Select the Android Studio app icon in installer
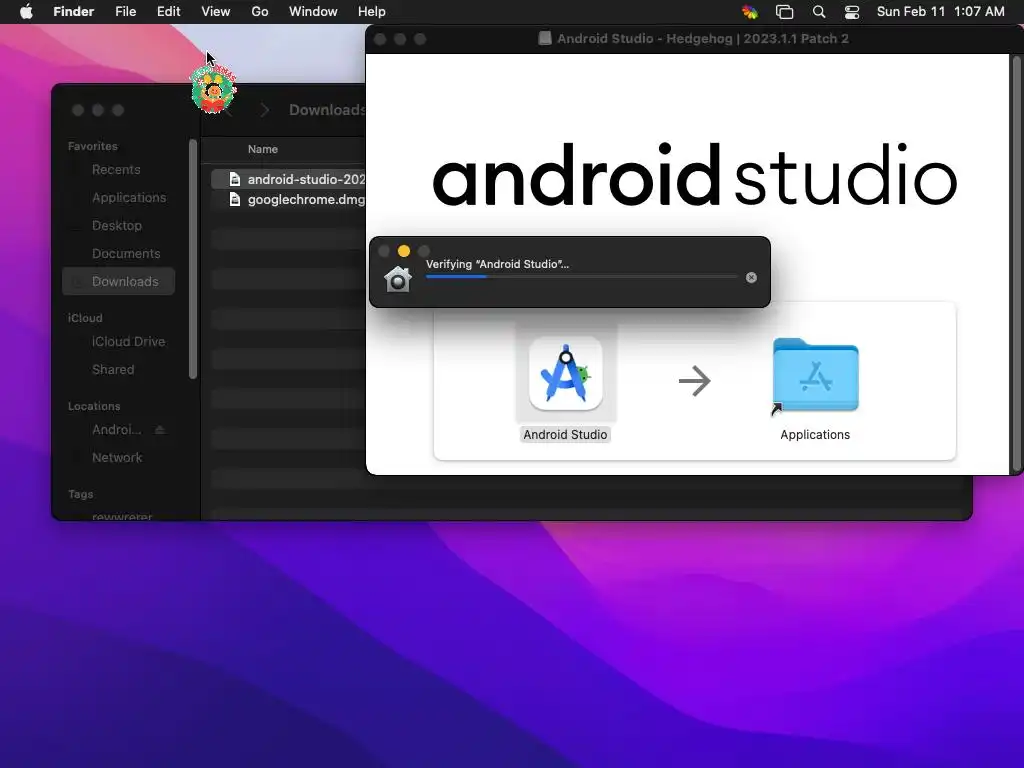 [566, 374]
